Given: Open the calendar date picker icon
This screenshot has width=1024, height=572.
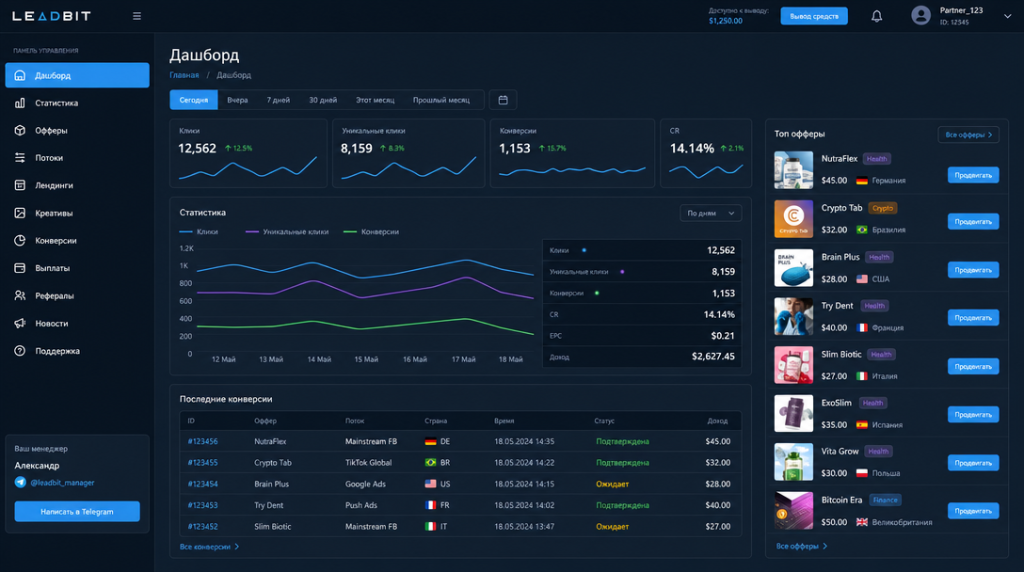Looking at the screenshot, I should click(503, 100).
